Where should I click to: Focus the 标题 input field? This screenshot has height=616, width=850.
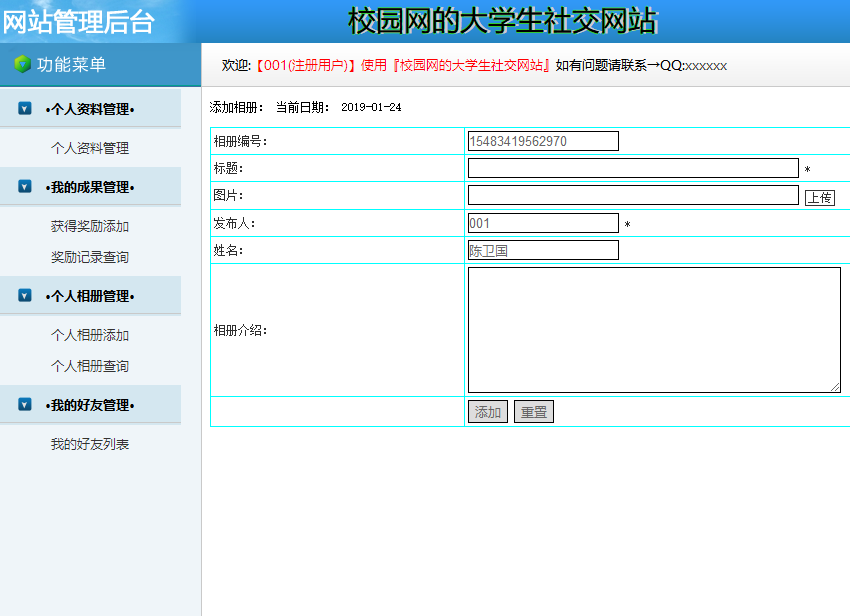tap(633, 168)
